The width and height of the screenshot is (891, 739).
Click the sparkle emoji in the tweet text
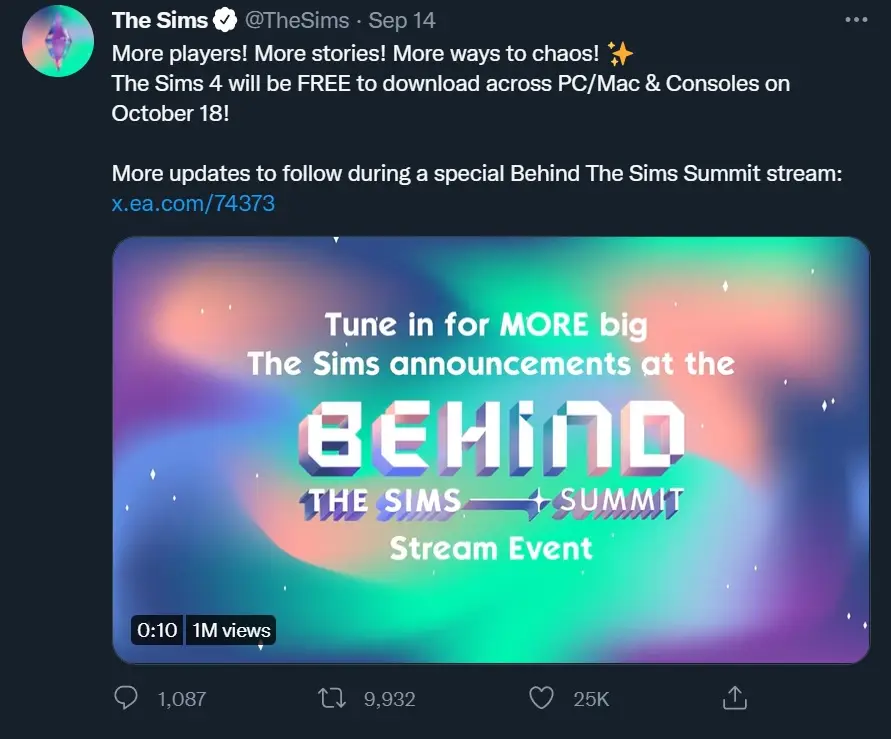coord(620,53)
